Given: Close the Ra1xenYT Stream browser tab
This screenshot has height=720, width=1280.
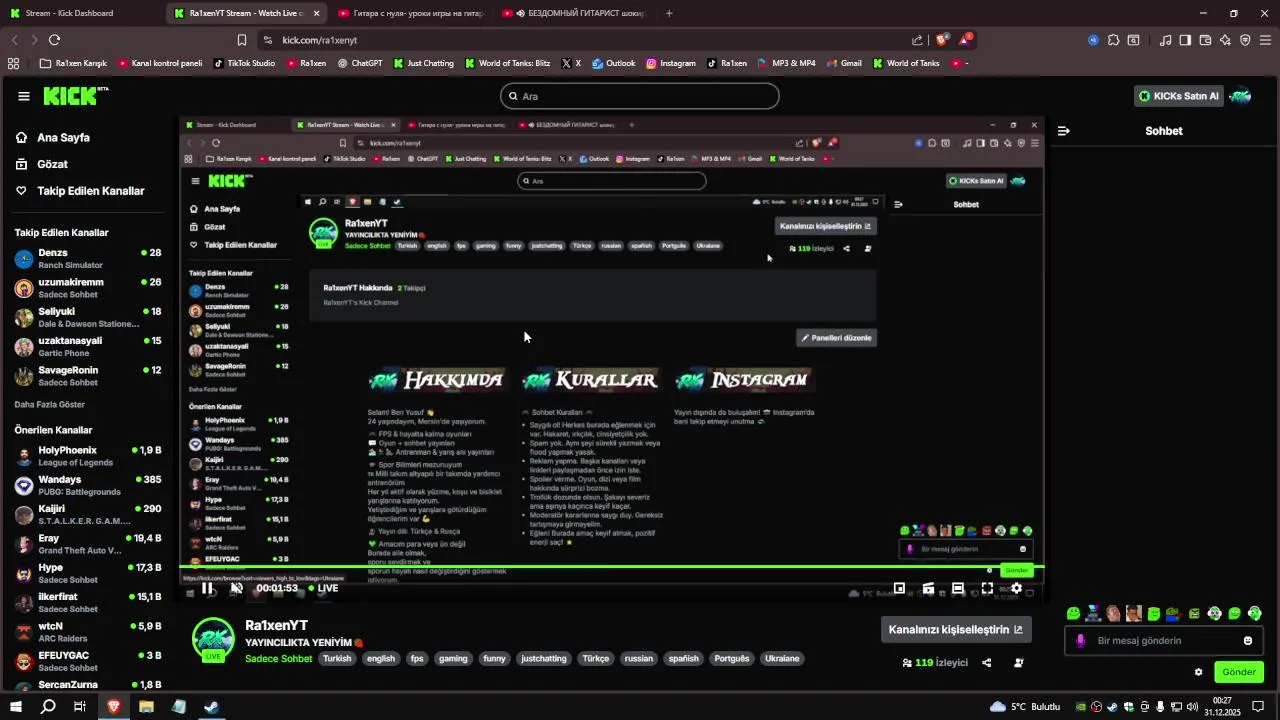Looking at the screenshot, I should (x=317, y=13).
